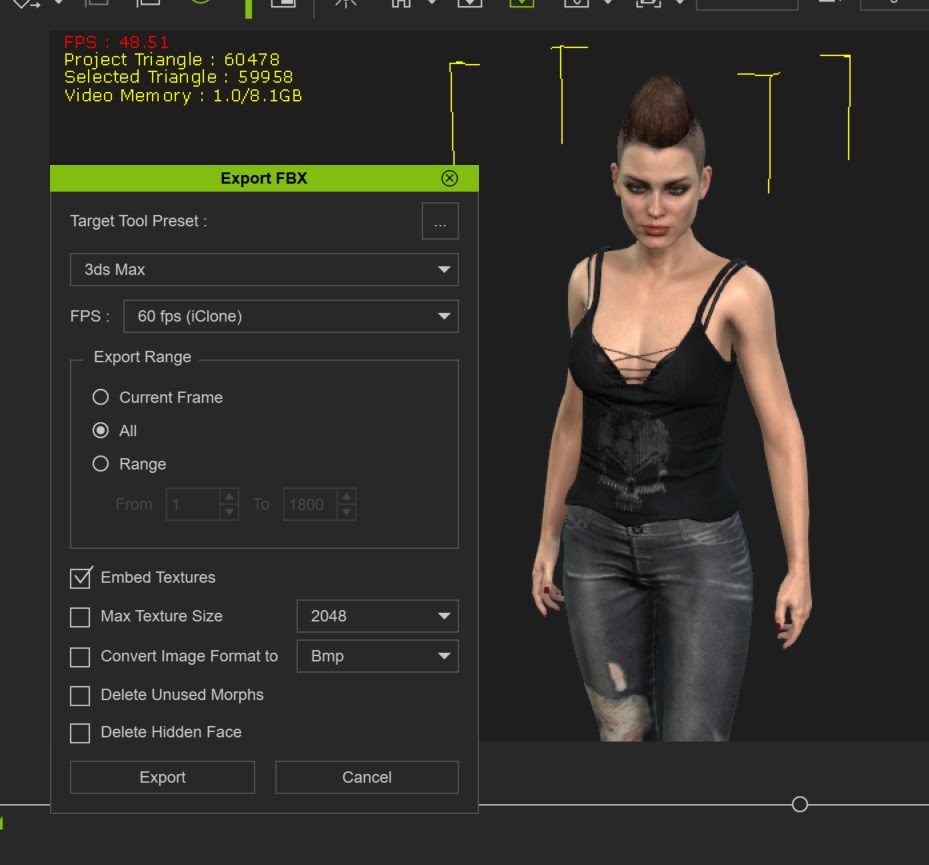Enable Convert Image Format to checkbox
929x865 pixels.
click(80, 656)
